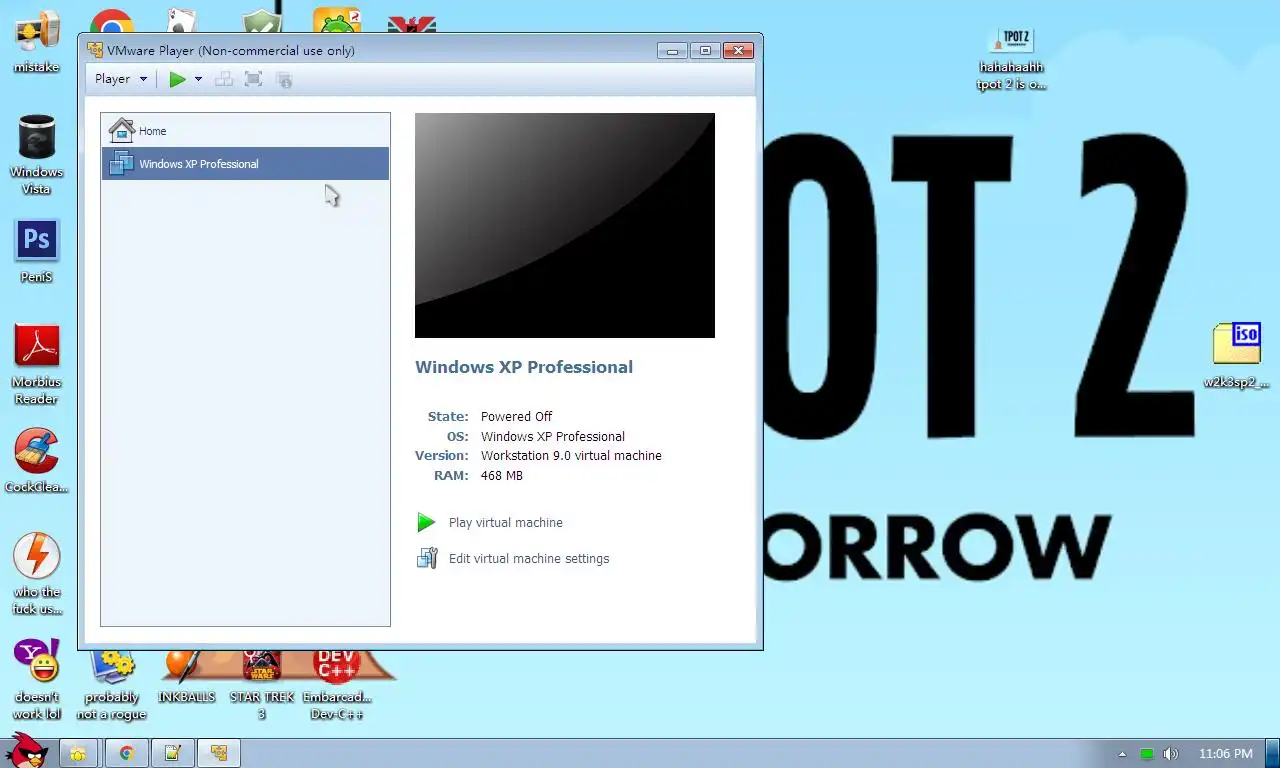Select the probably not a rogue icon
The height and width of the screenshot is (768, 1280).
coord(112,685)
